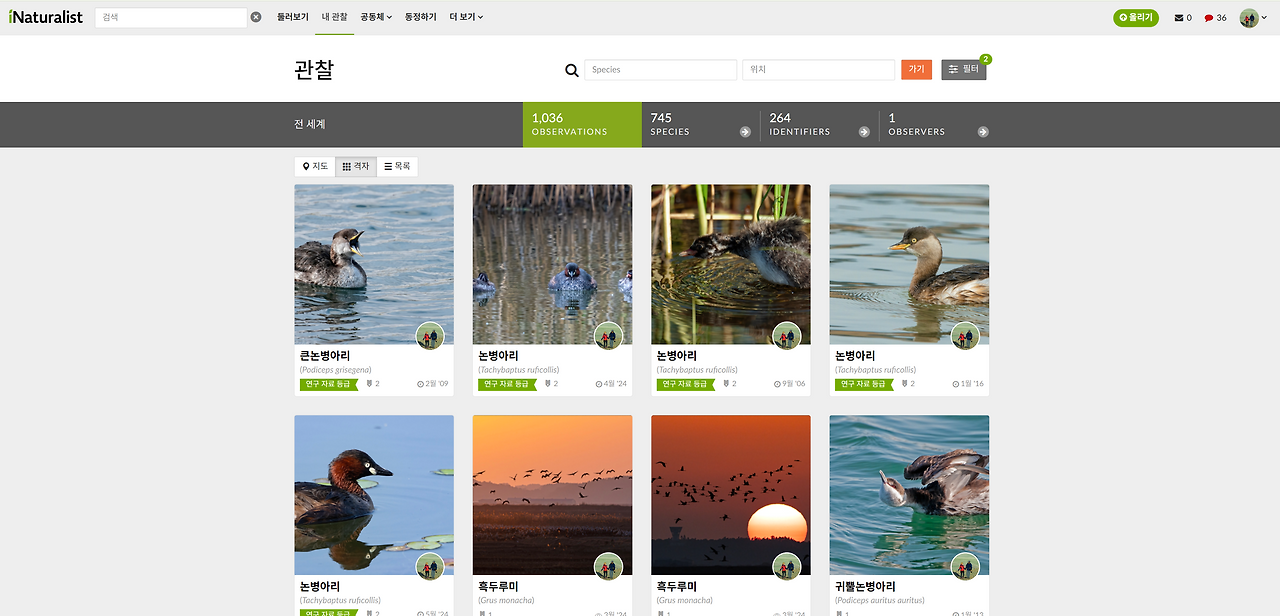Click the orange 가기 button

click(916, 70)
